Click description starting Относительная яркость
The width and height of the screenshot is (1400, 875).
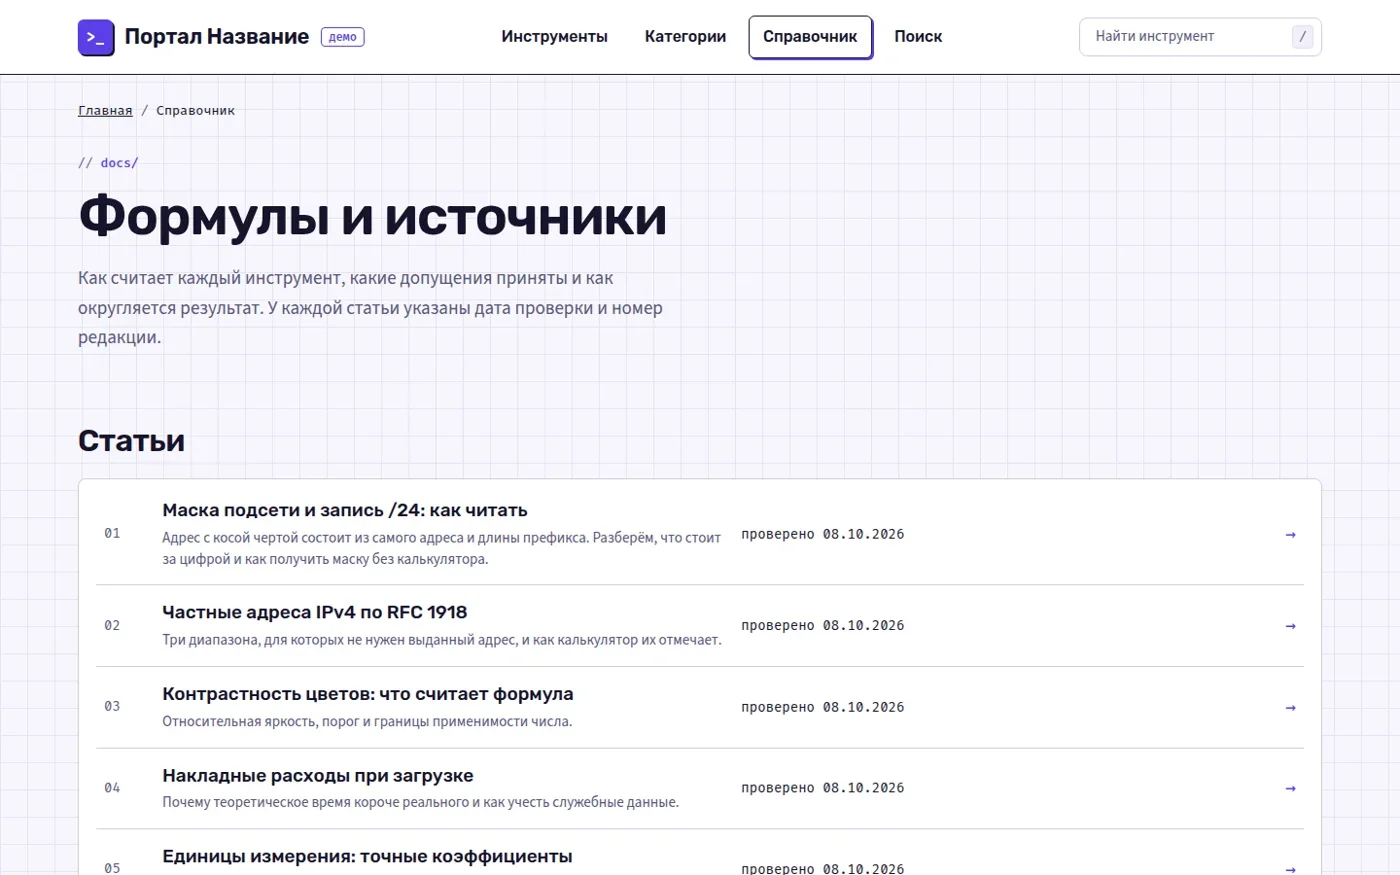367,722
